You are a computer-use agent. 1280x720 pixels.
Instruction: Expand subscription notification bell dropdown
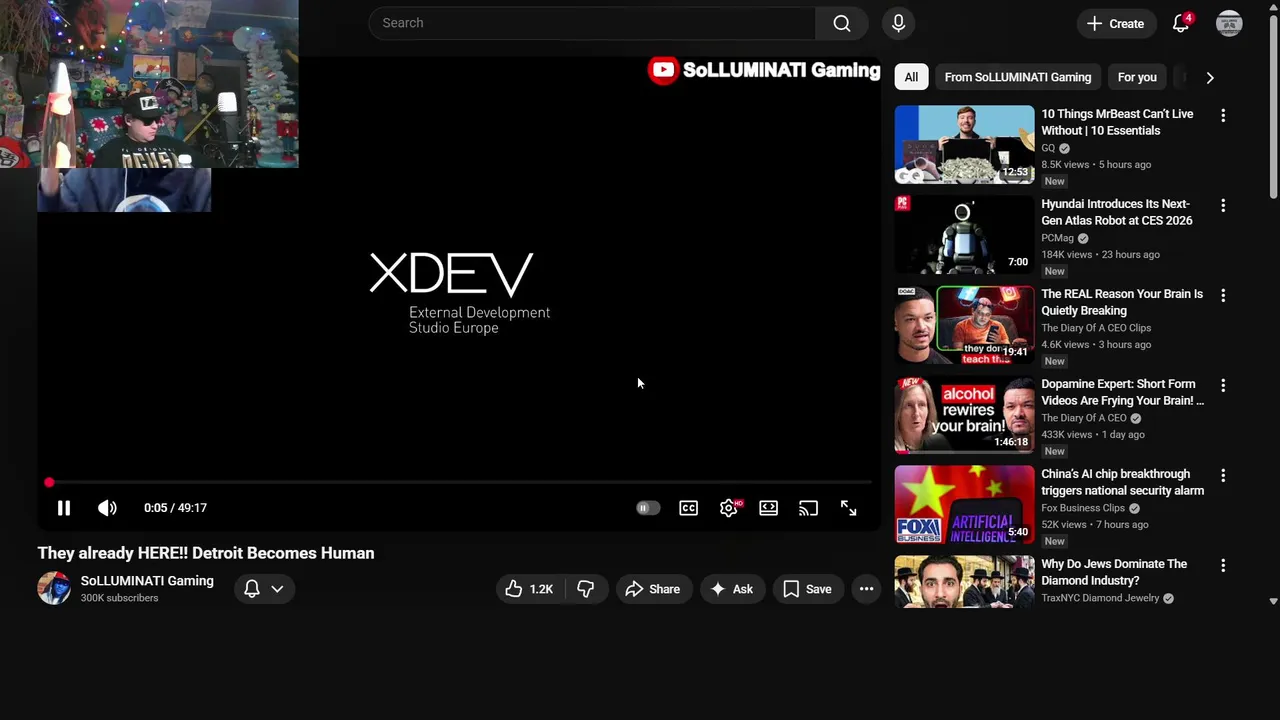tap(264, 589)
